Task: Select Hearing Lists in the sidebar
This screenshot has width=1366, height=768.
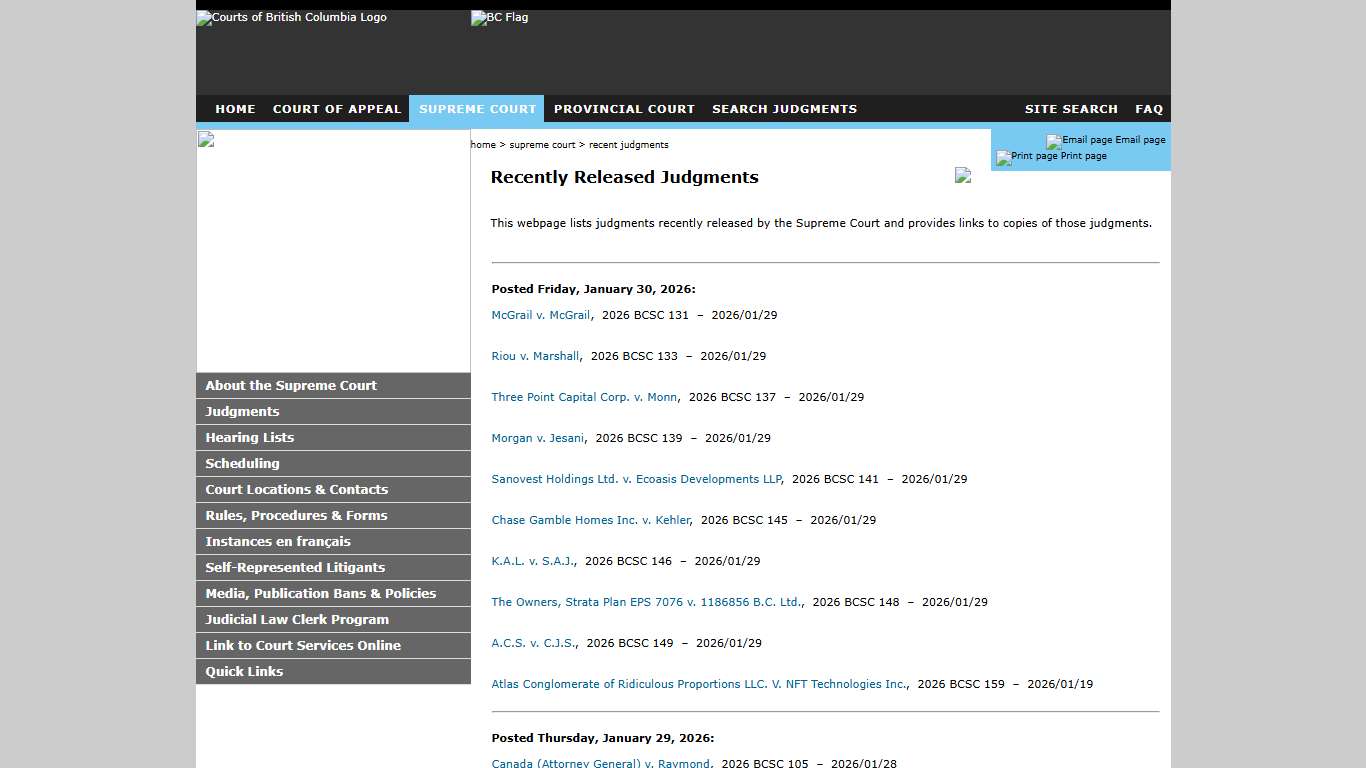Action: pos(249,437)
